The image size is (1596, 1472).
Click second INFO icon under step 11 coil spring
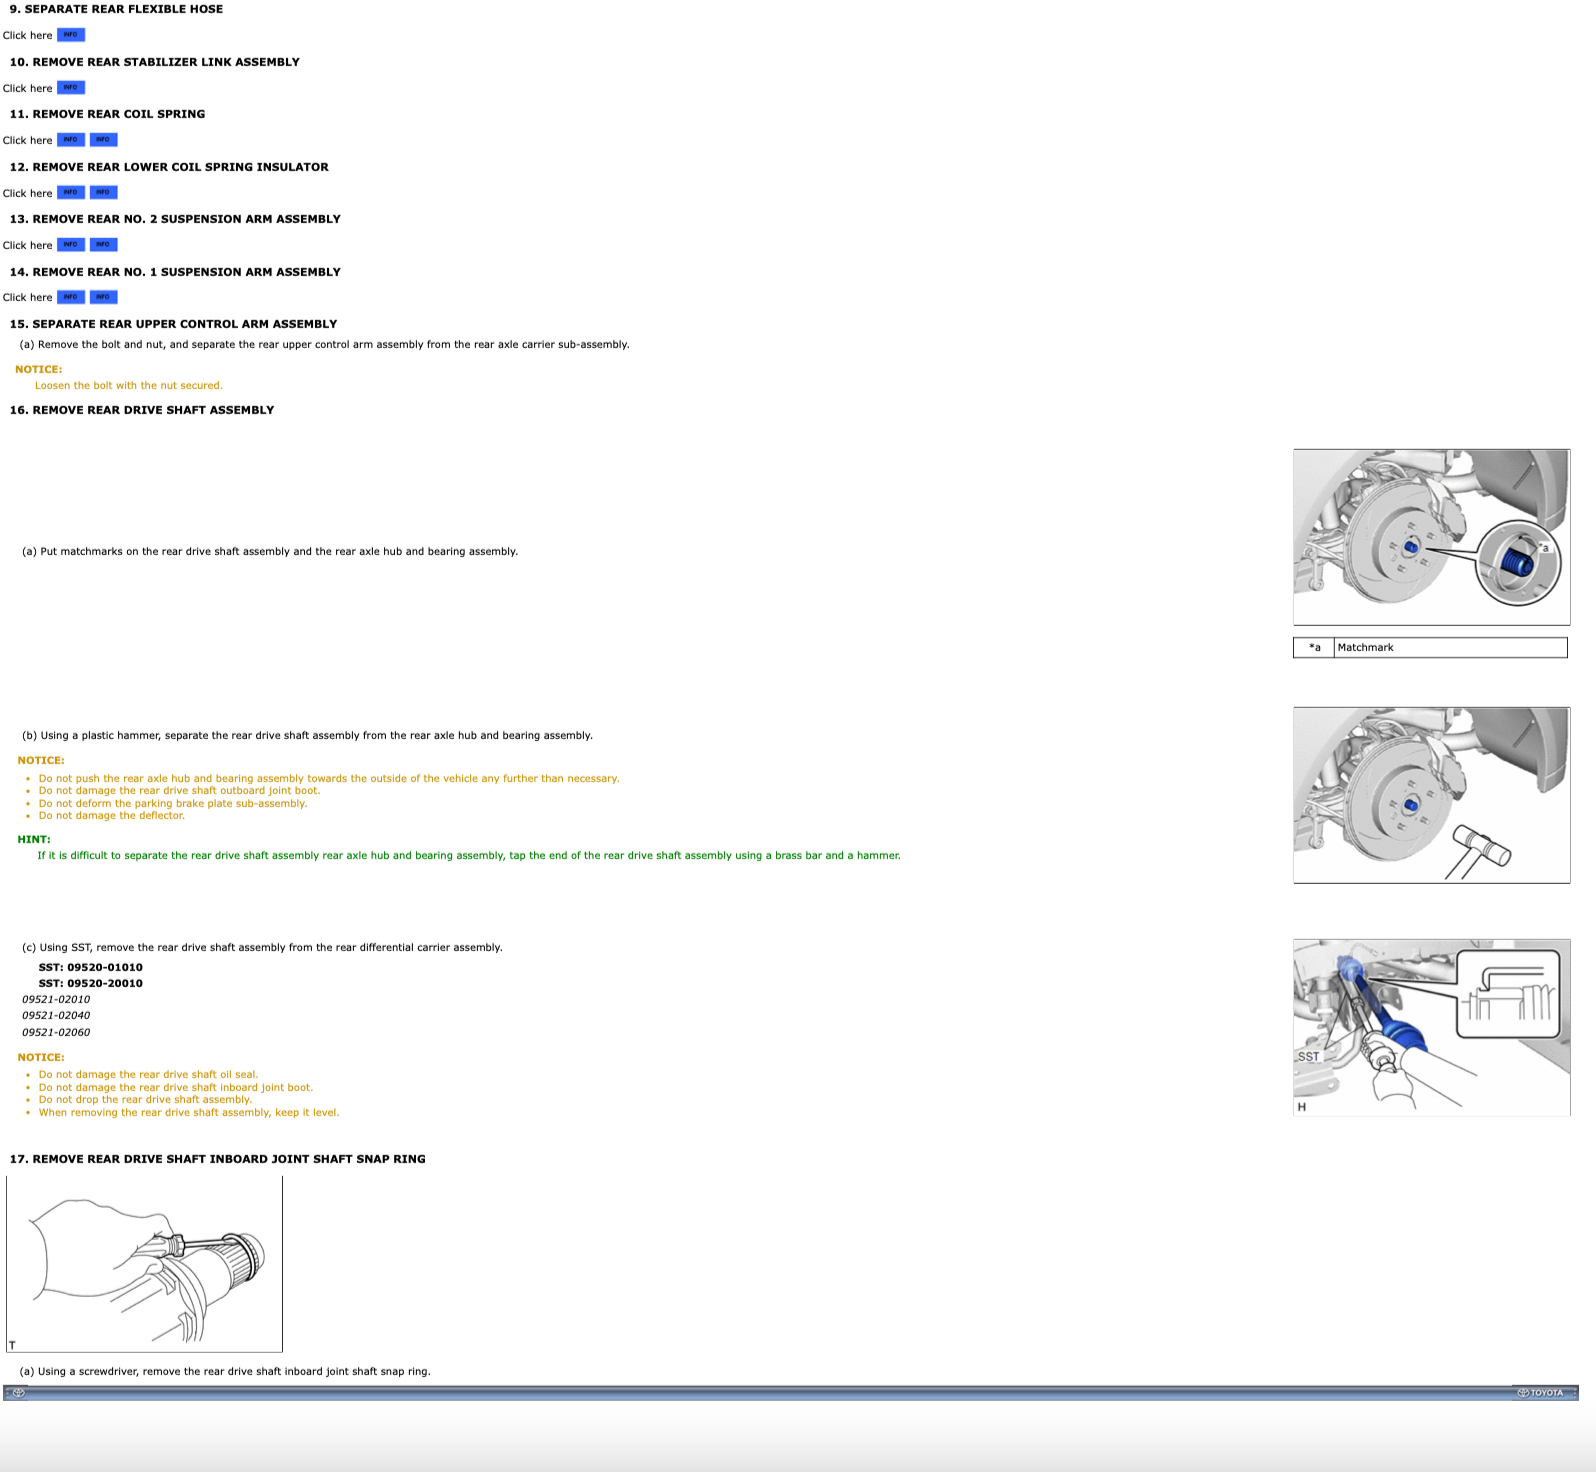104,140
